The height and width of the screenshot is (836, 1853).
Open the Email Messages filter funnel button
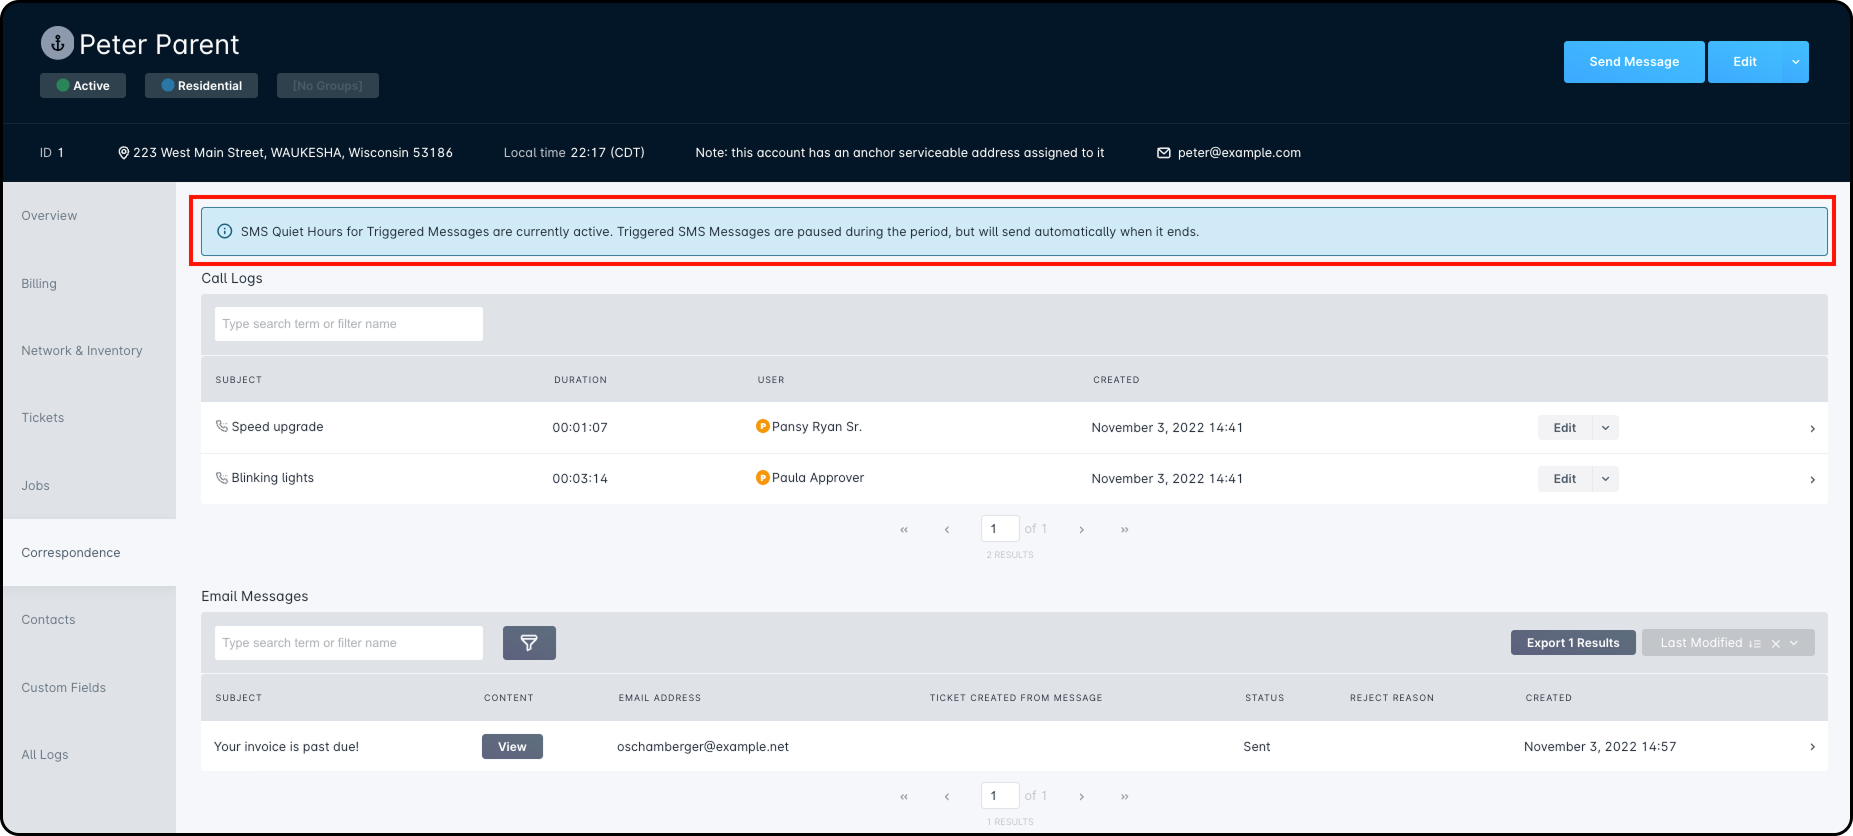[x=529, y=643]
